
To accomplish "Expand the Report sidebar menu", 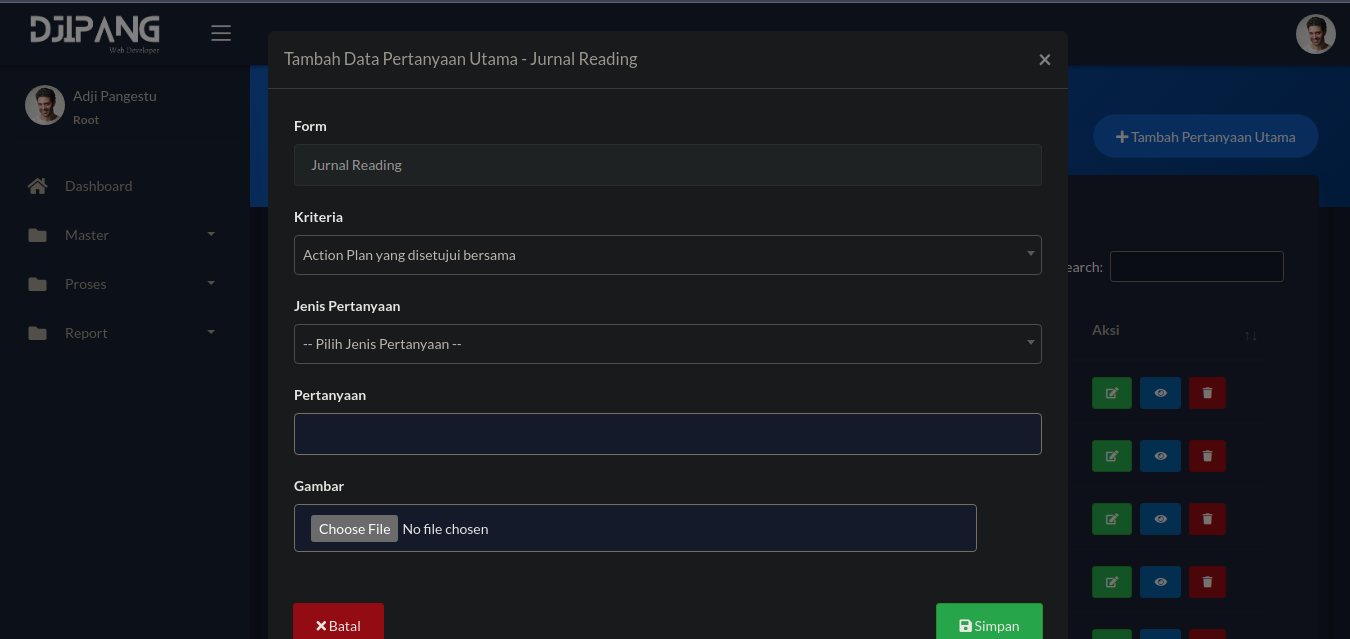I will 120,333.
